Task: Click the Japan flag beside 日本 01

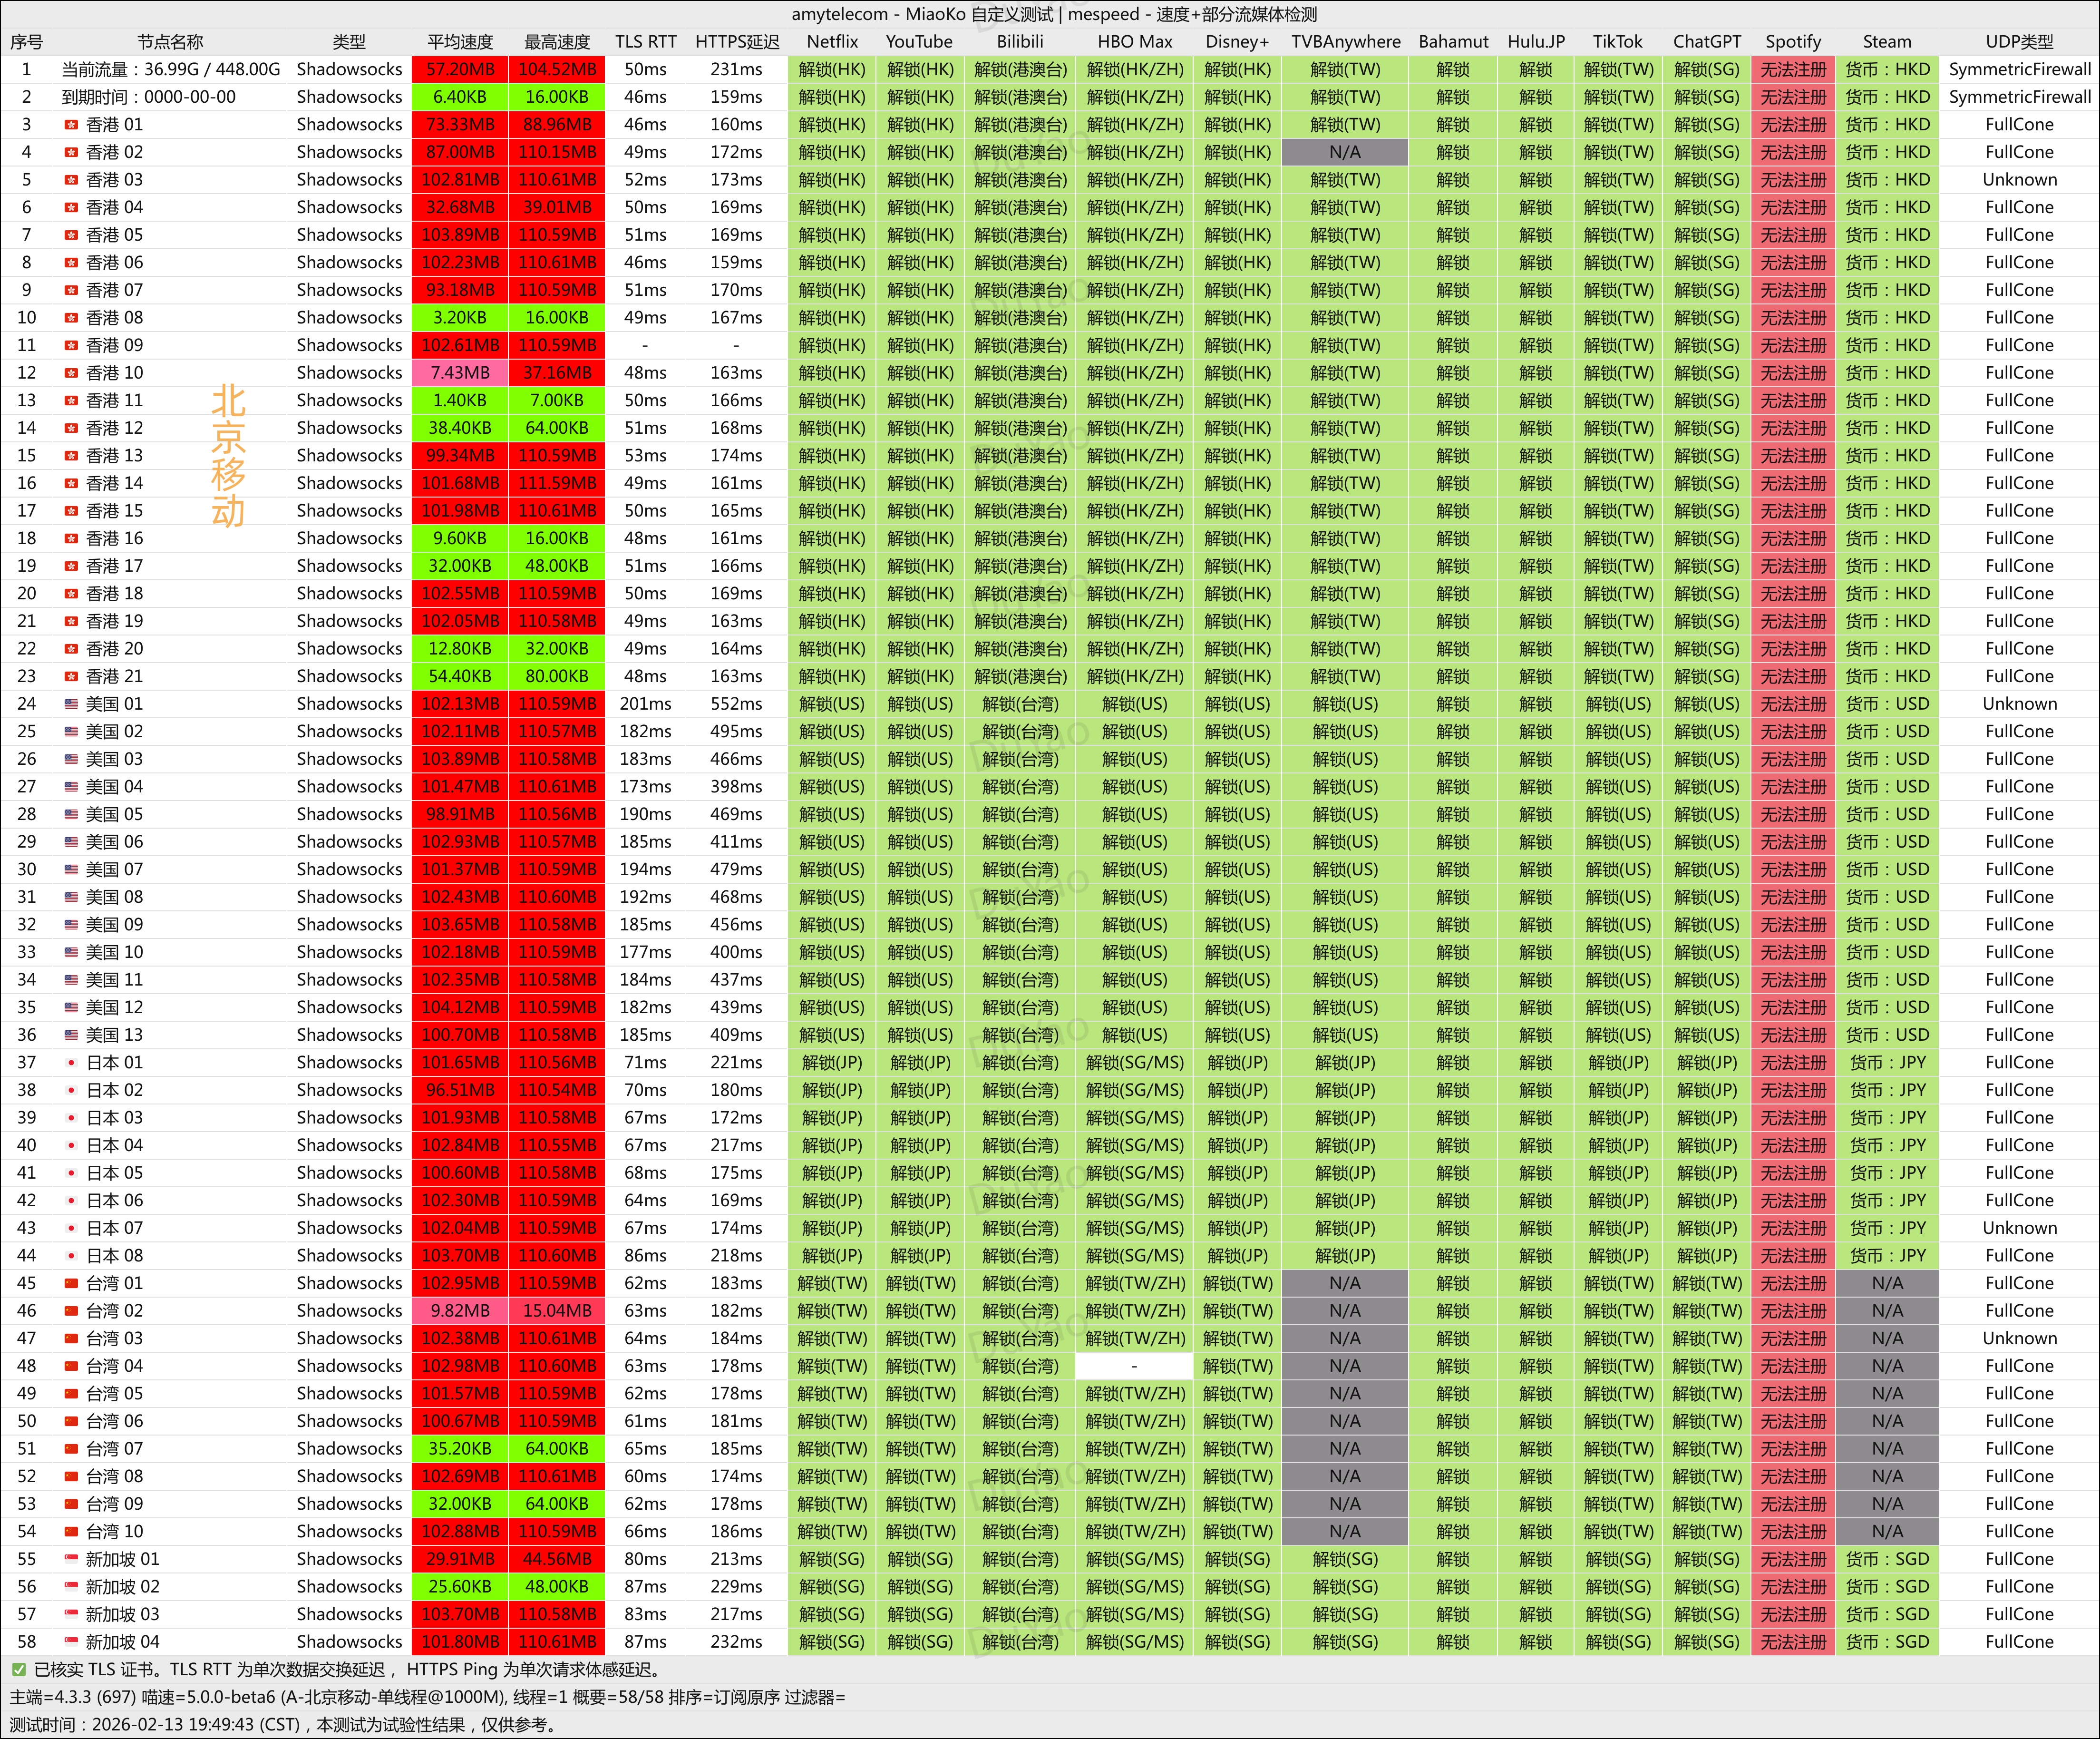Action: (71, 1063)
